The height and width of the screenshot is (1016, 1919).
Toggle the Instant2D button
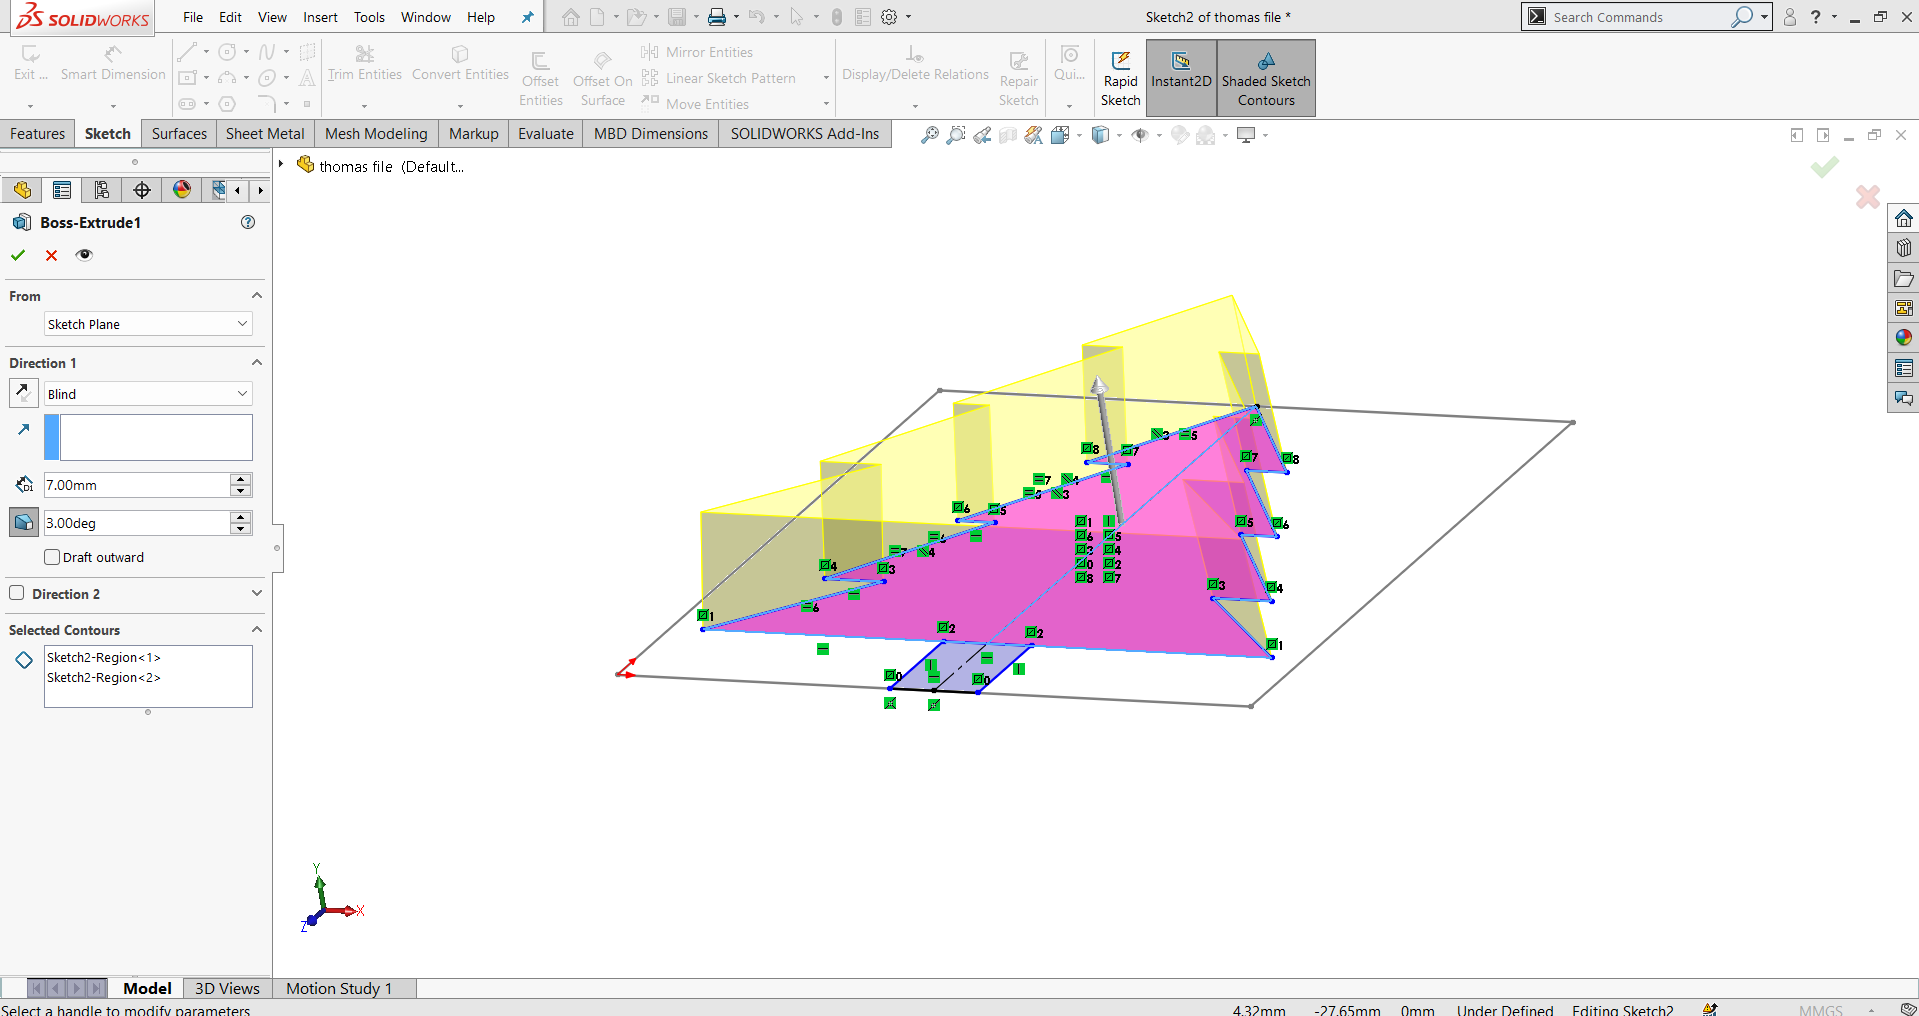1181,78
